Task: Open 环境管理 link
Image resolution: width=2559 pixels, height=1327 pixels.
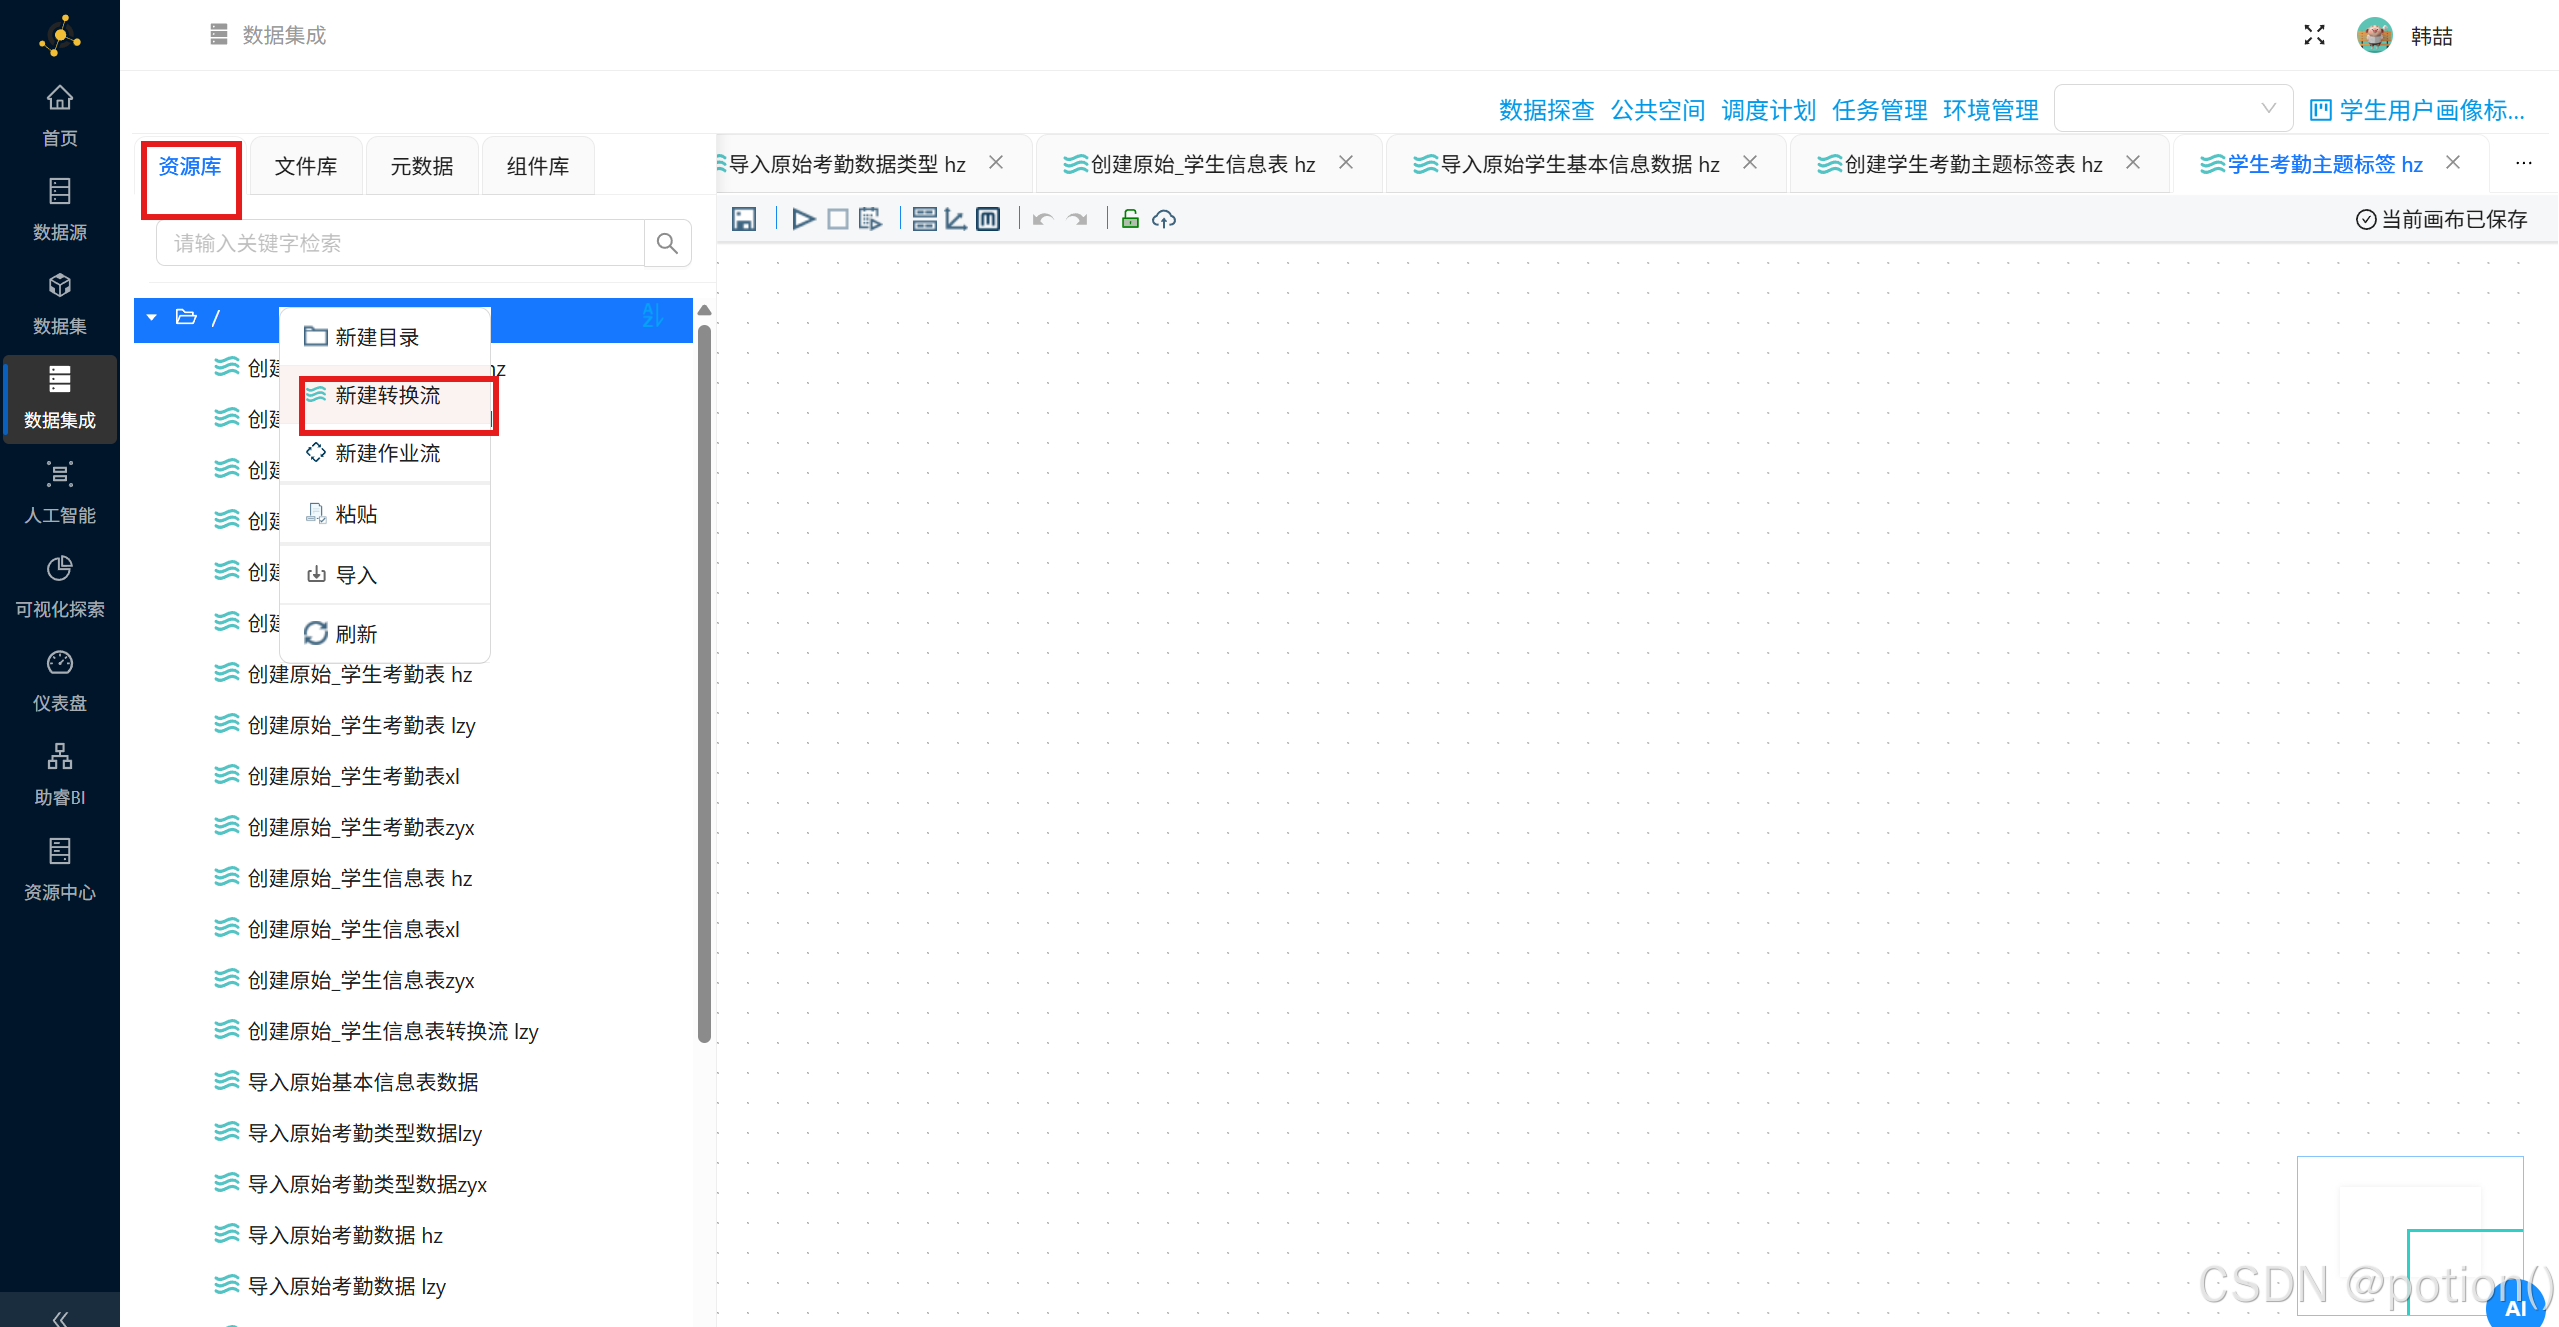Action: tap(1990, 110)
